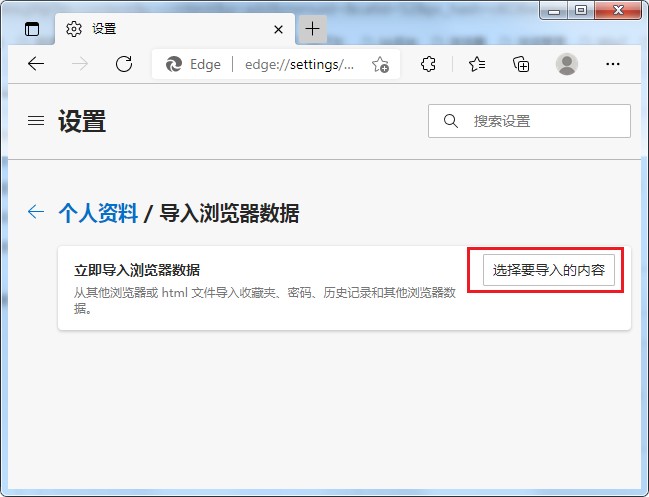Click the 设置 page heading

click(x=82, y=121)
